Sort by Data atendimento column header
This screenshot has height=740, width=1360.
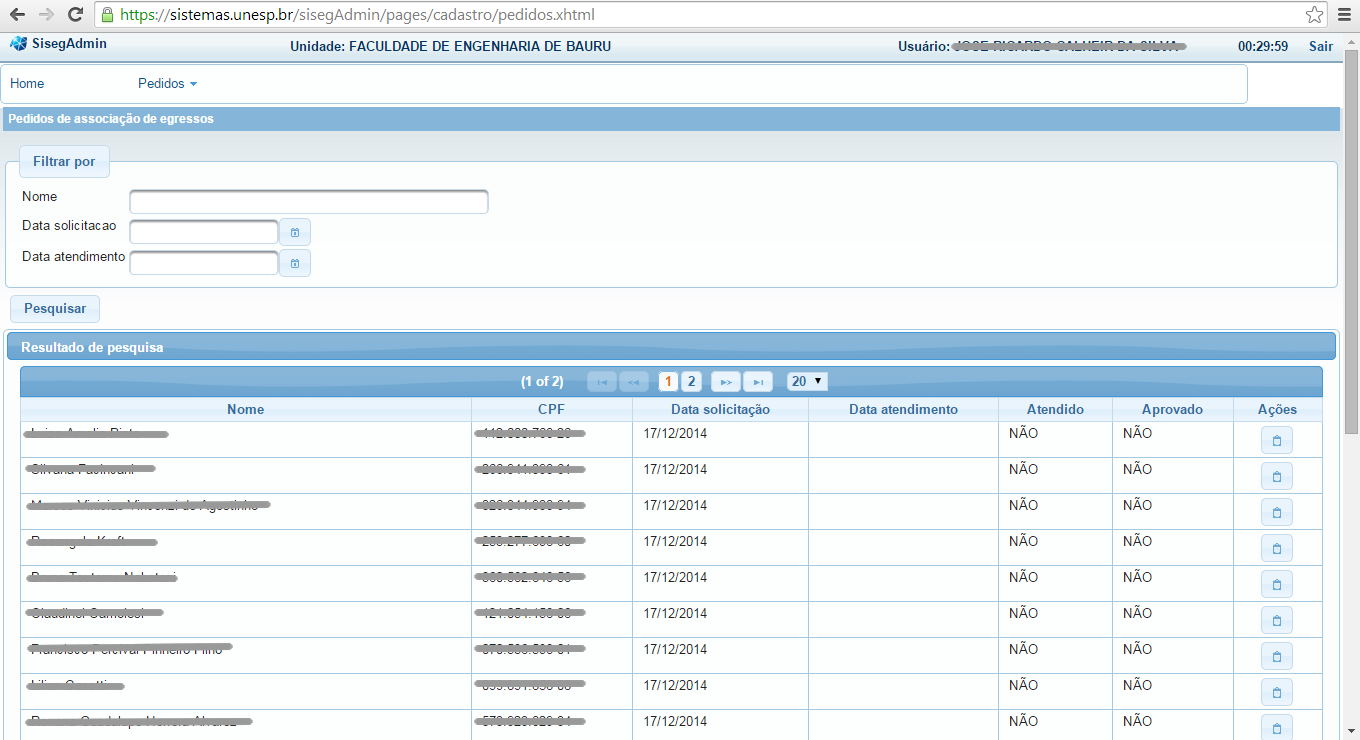903,409
